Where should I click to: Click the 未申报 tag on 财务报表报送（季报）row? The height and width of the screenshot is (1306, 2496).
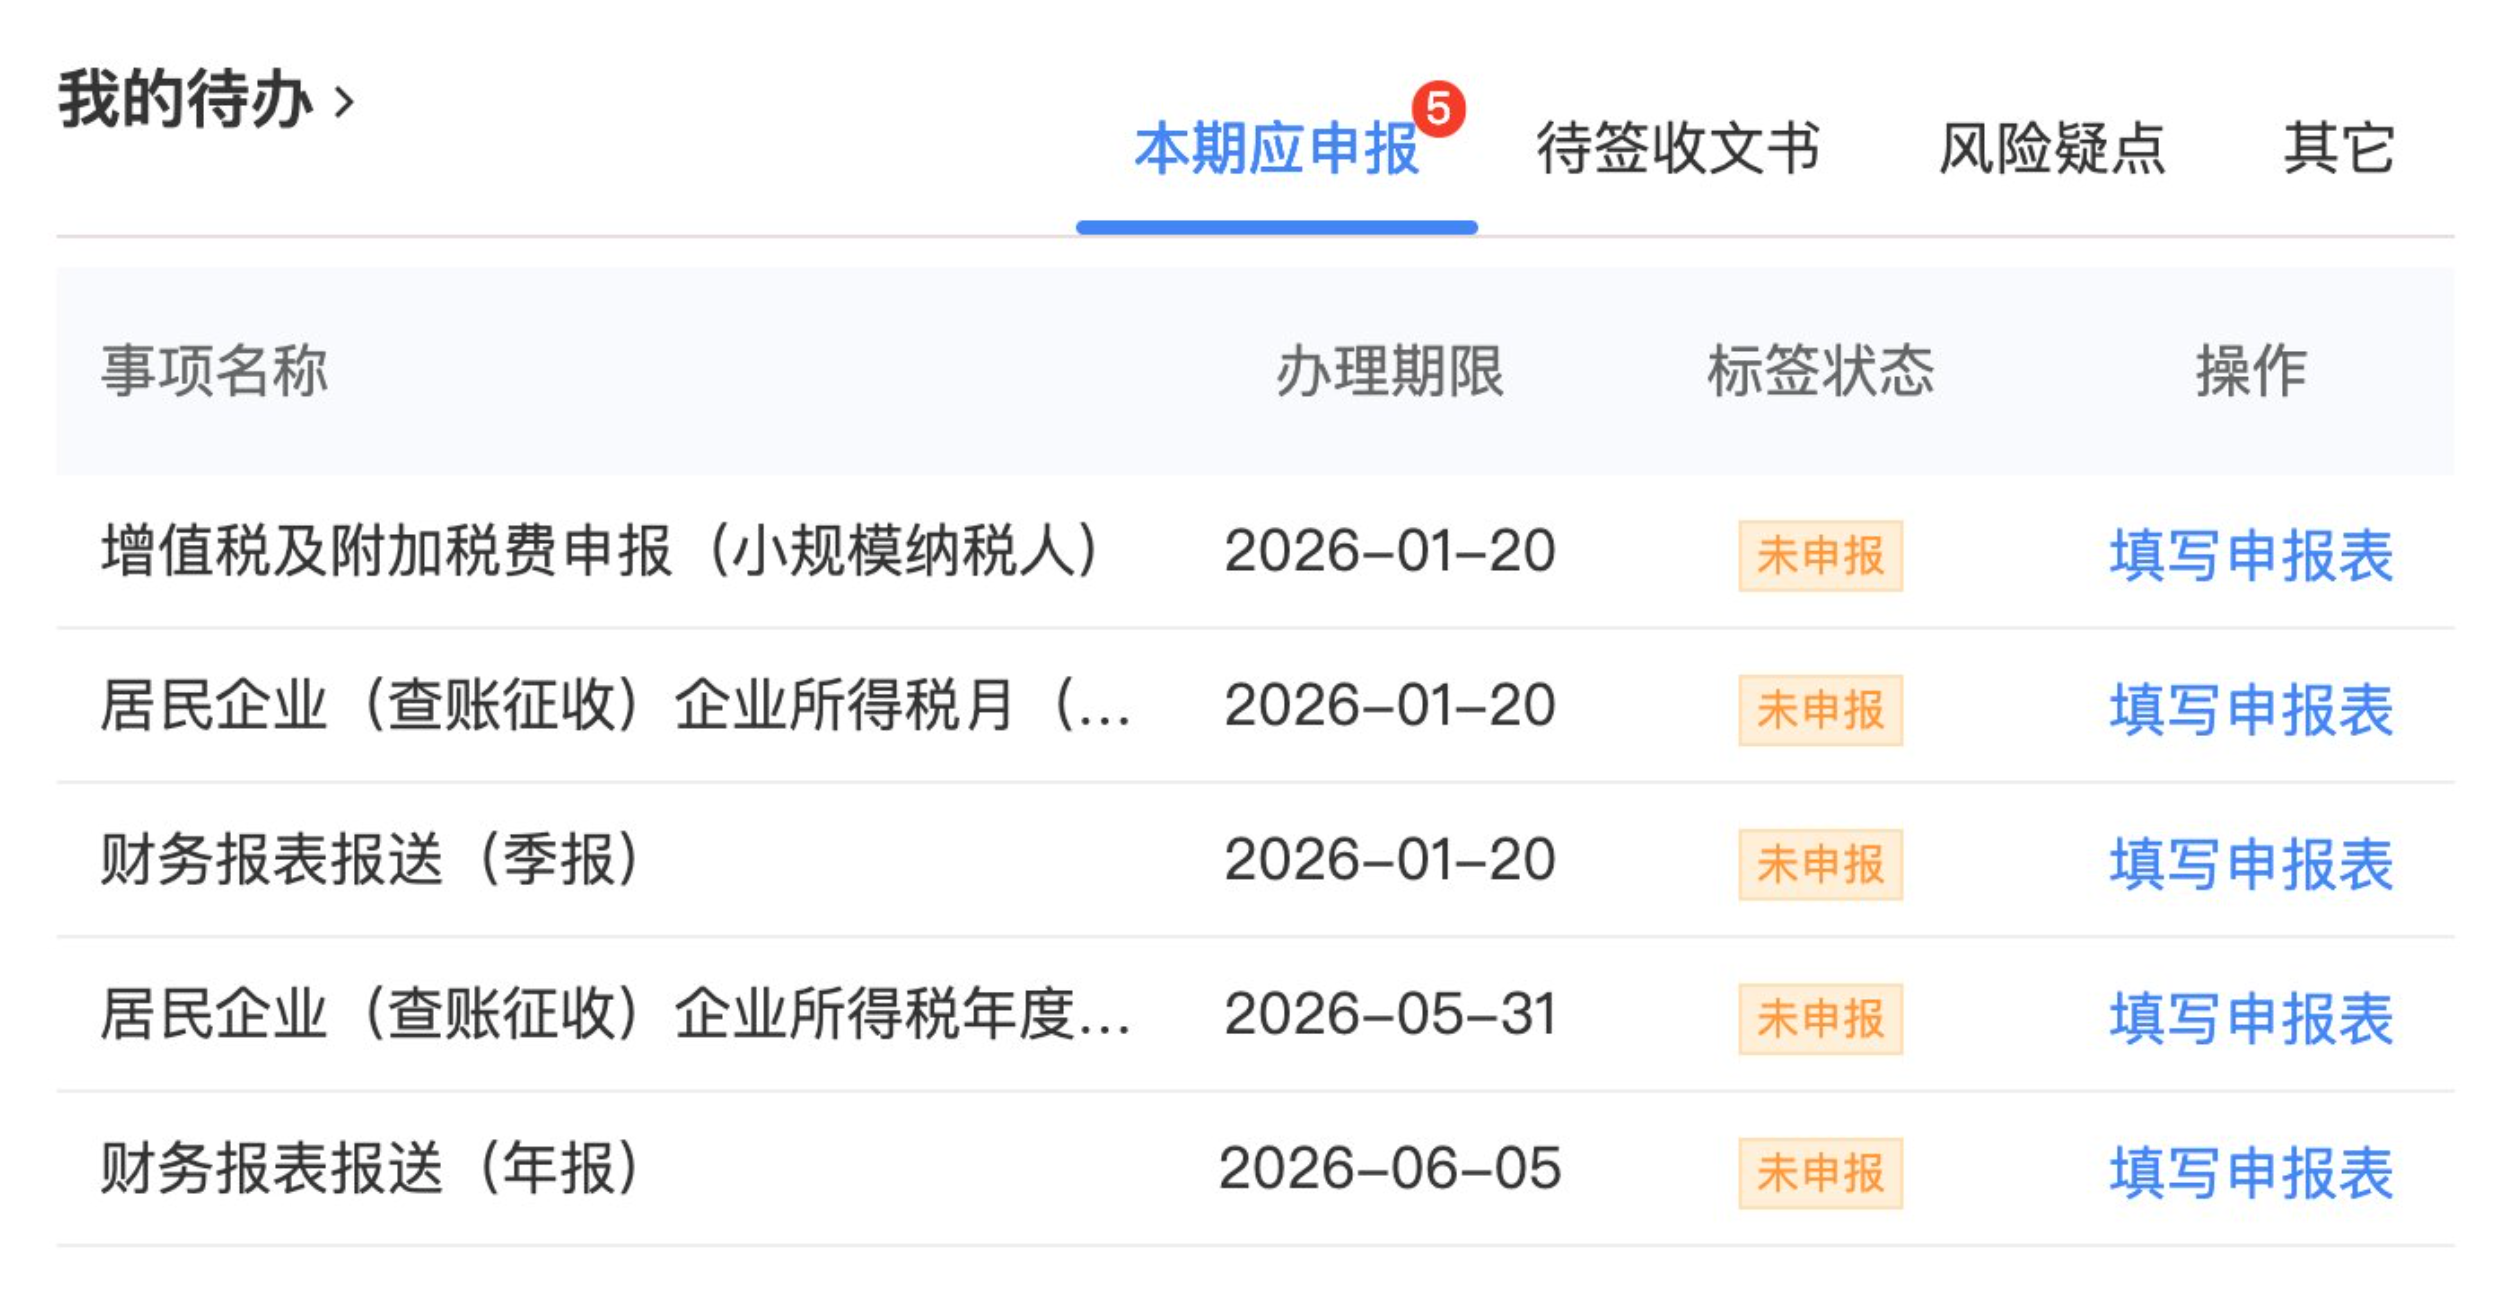point(1820,862)
